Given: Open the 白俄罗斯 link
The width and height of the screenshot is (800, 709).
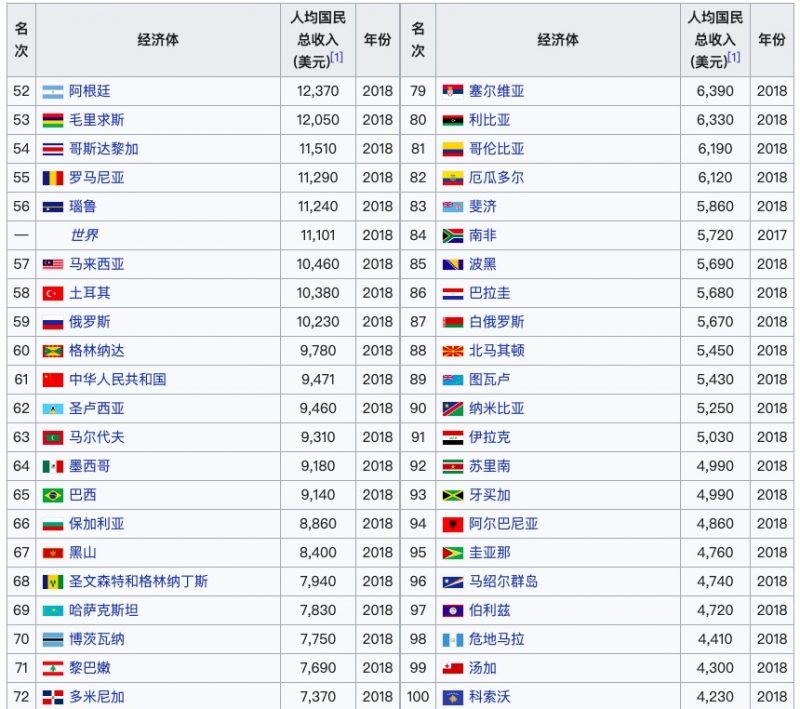Looking at the screenshot, I should (x=496, y=322).
